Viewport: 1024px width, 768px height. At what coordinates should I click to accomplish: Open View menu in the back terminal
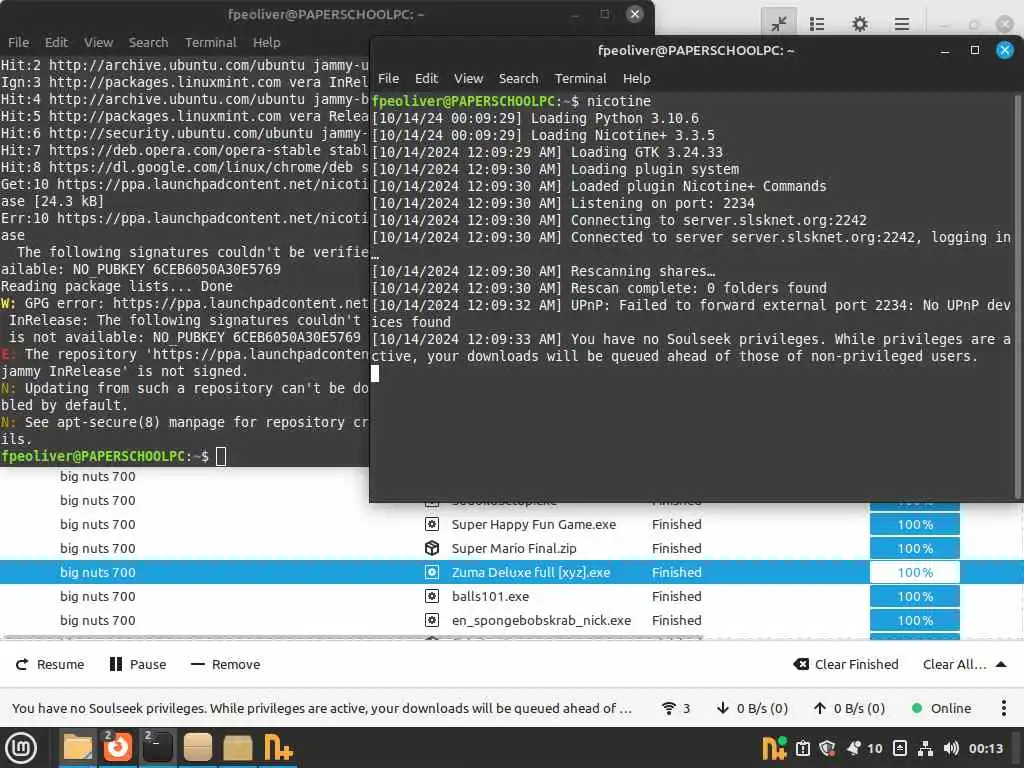point(99,42)
